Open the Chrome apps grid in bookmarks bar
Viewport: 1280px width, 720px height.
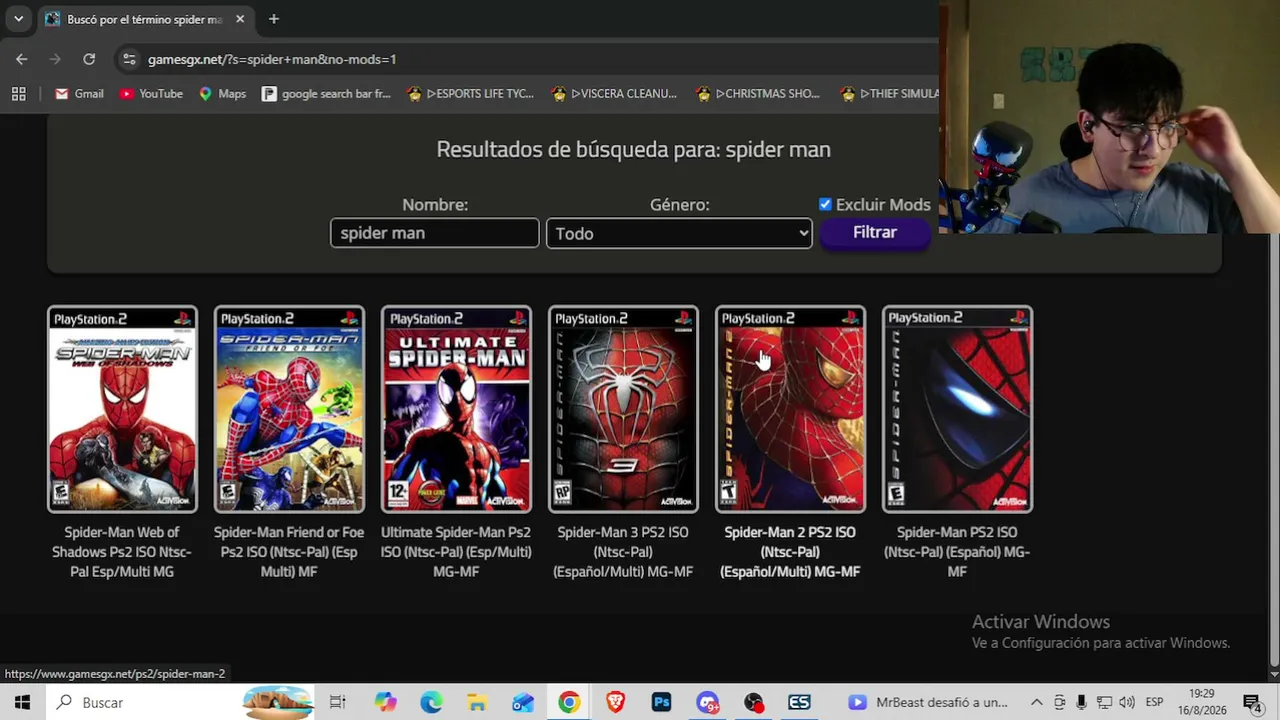click(x=18, y=94)
